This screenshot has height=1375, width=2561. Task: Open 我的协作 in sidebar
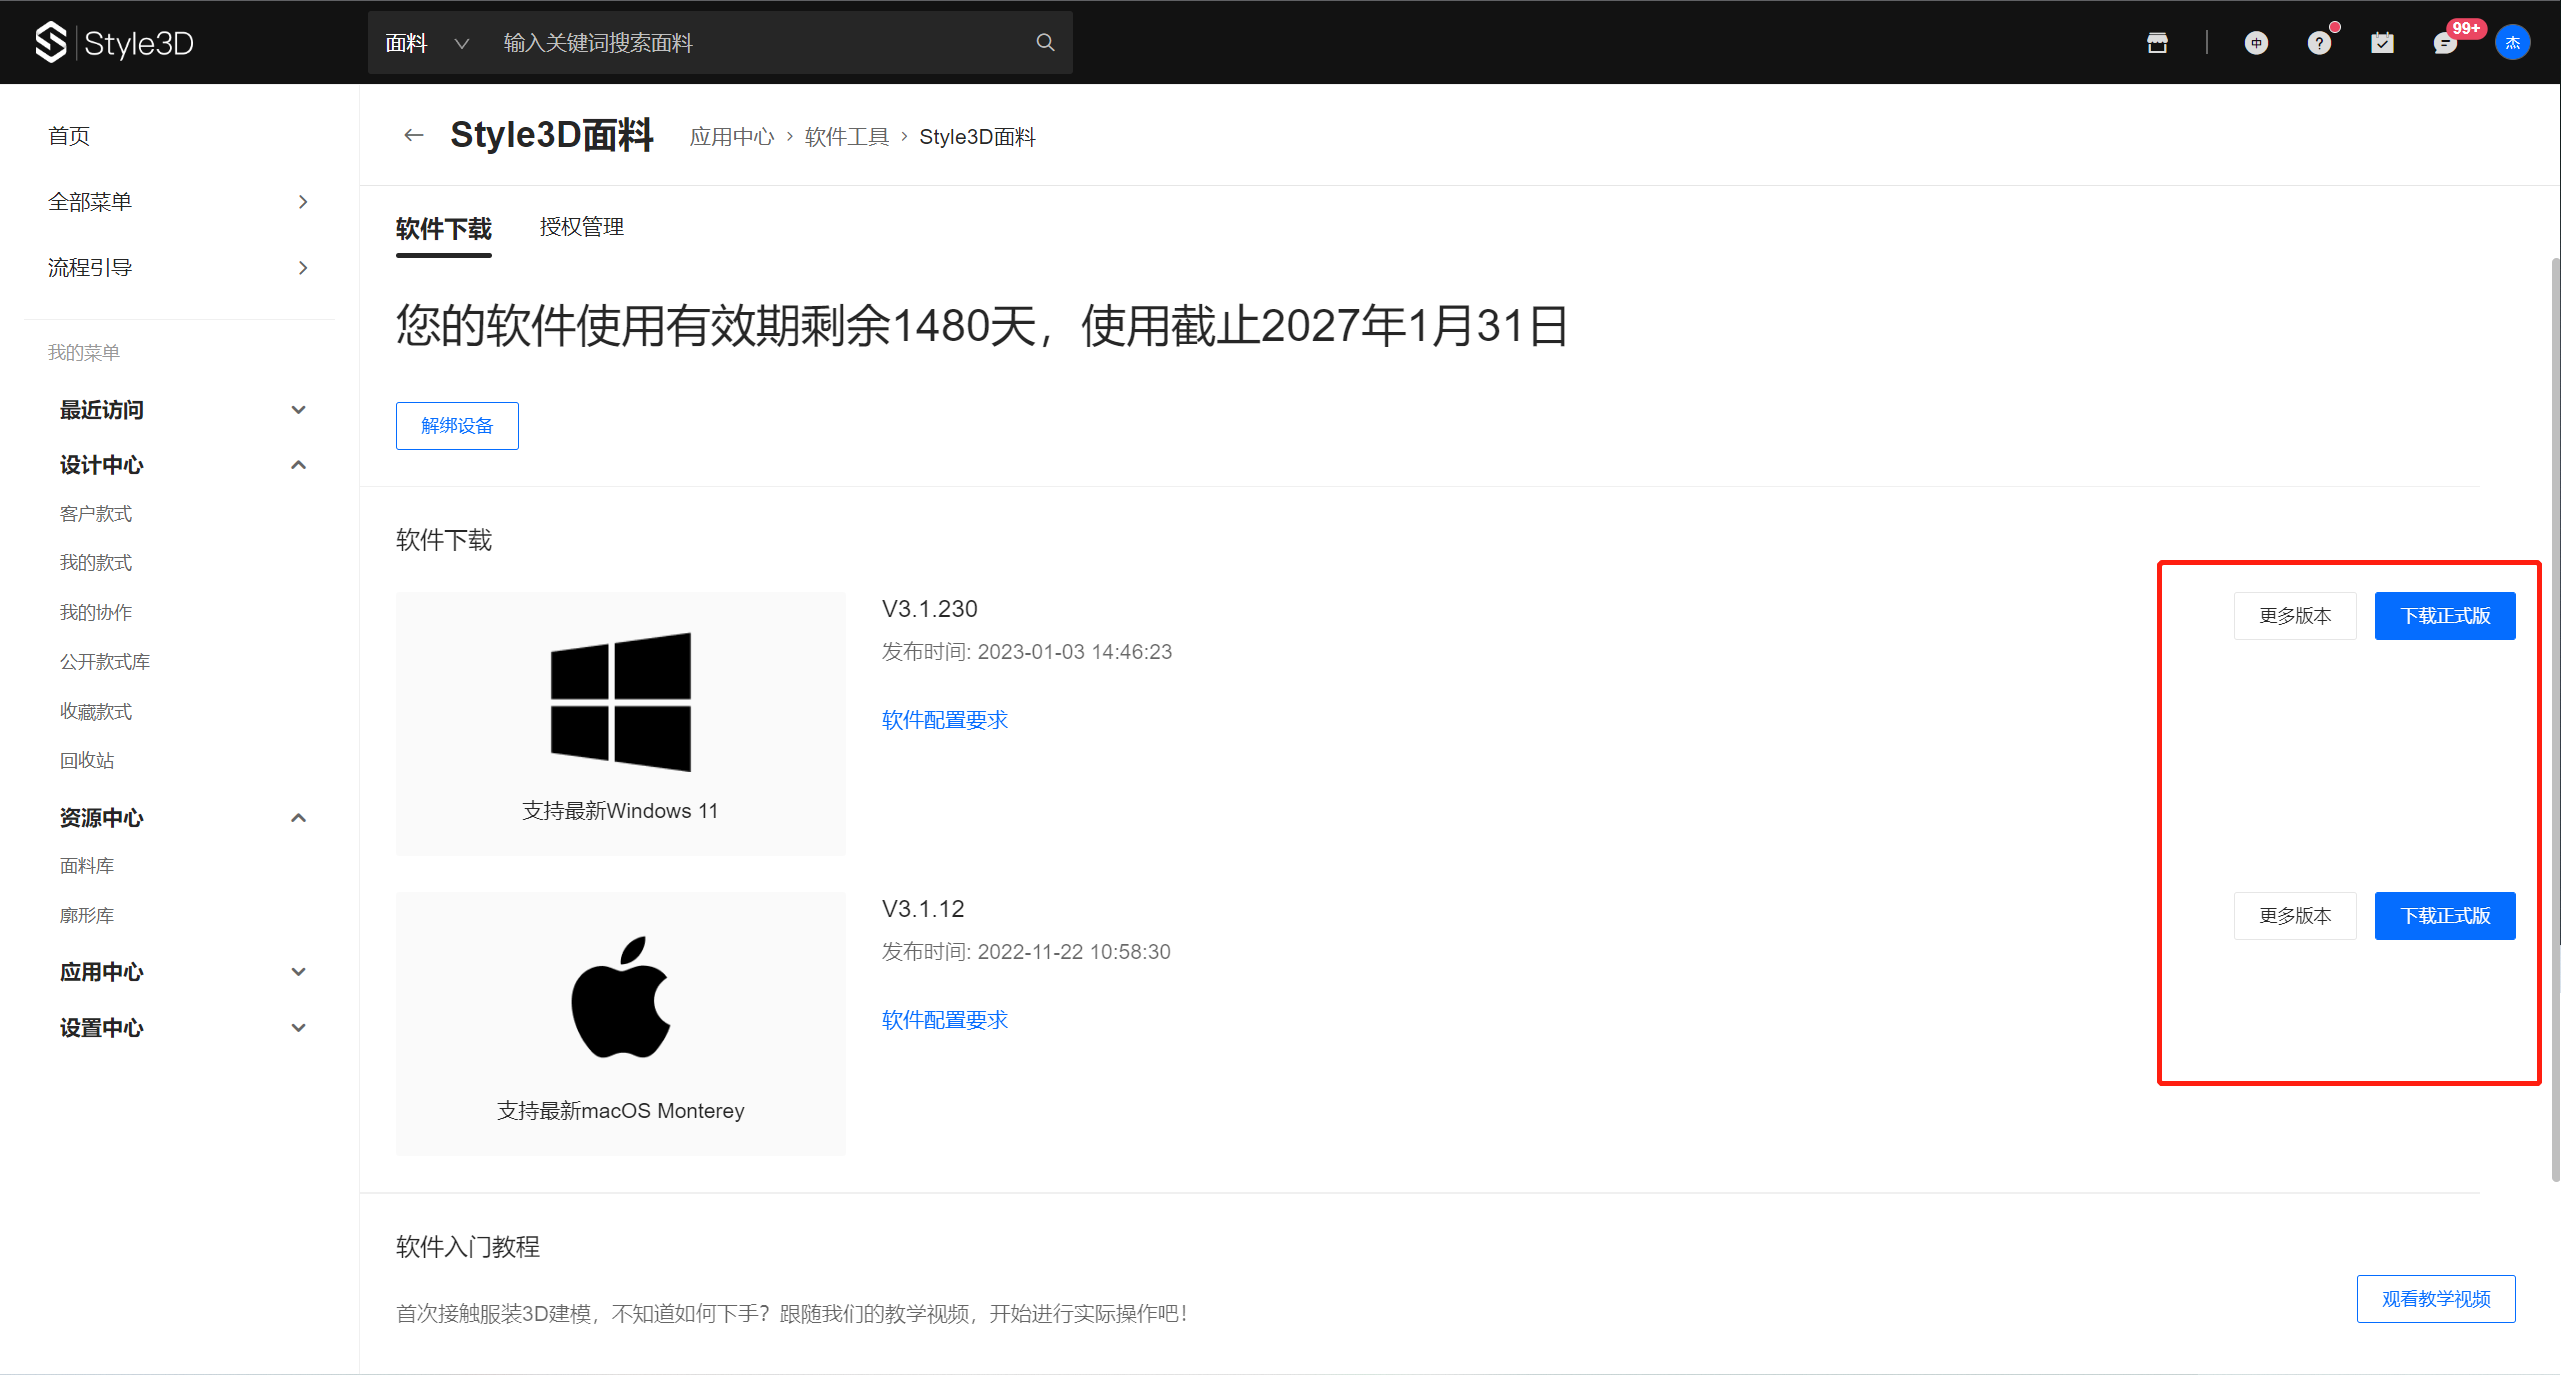coord(96,613)
